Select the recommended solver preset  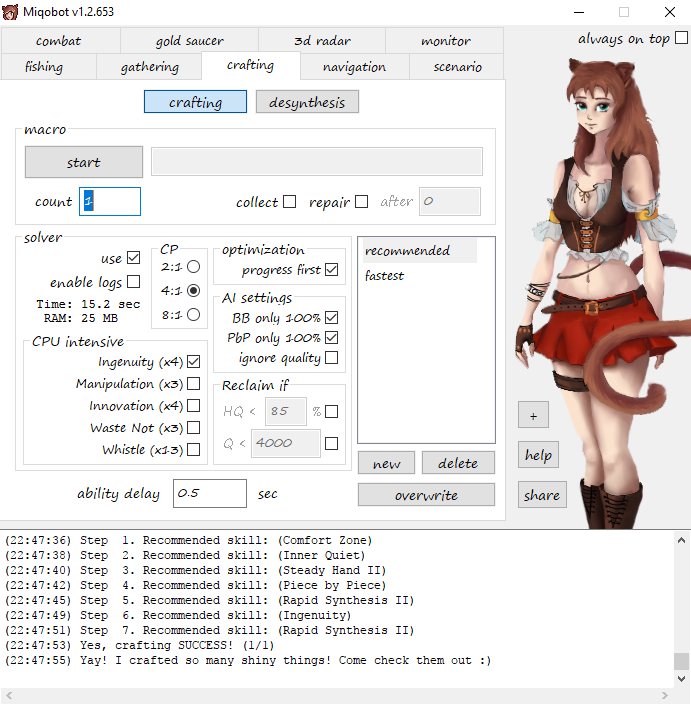420,251
